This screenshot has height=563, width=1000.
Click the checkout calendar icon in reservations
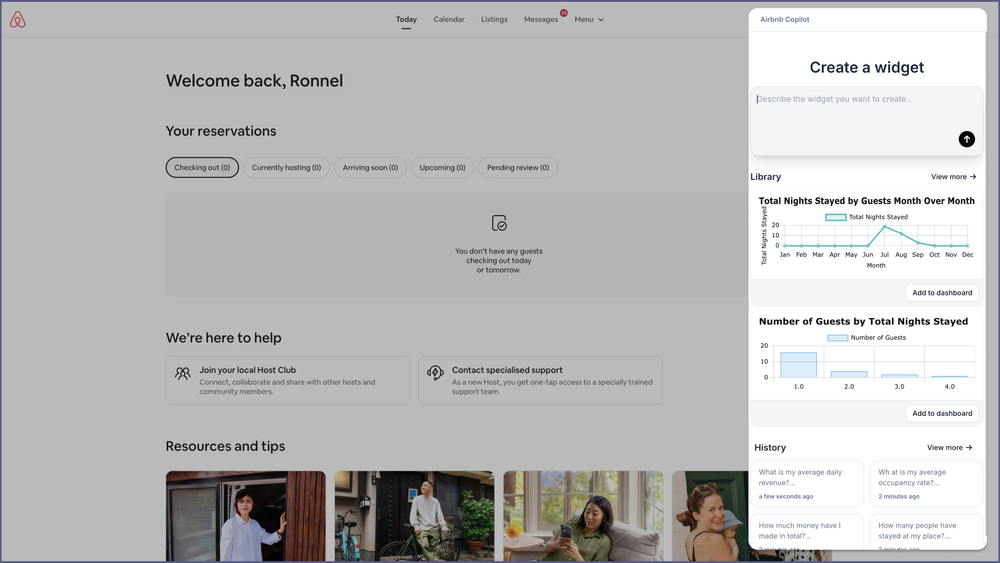click(x=500, y=223)
